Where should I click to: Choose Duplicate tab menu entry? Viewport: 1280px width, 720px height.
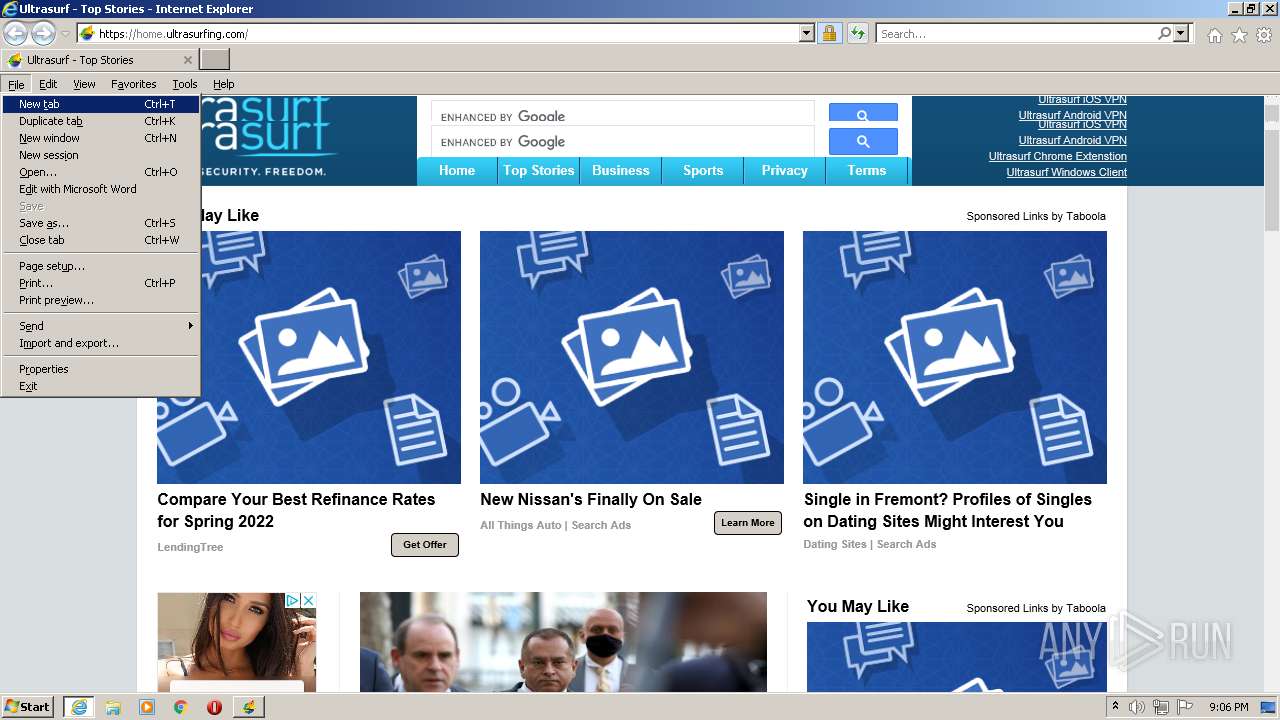coord(101,121)
